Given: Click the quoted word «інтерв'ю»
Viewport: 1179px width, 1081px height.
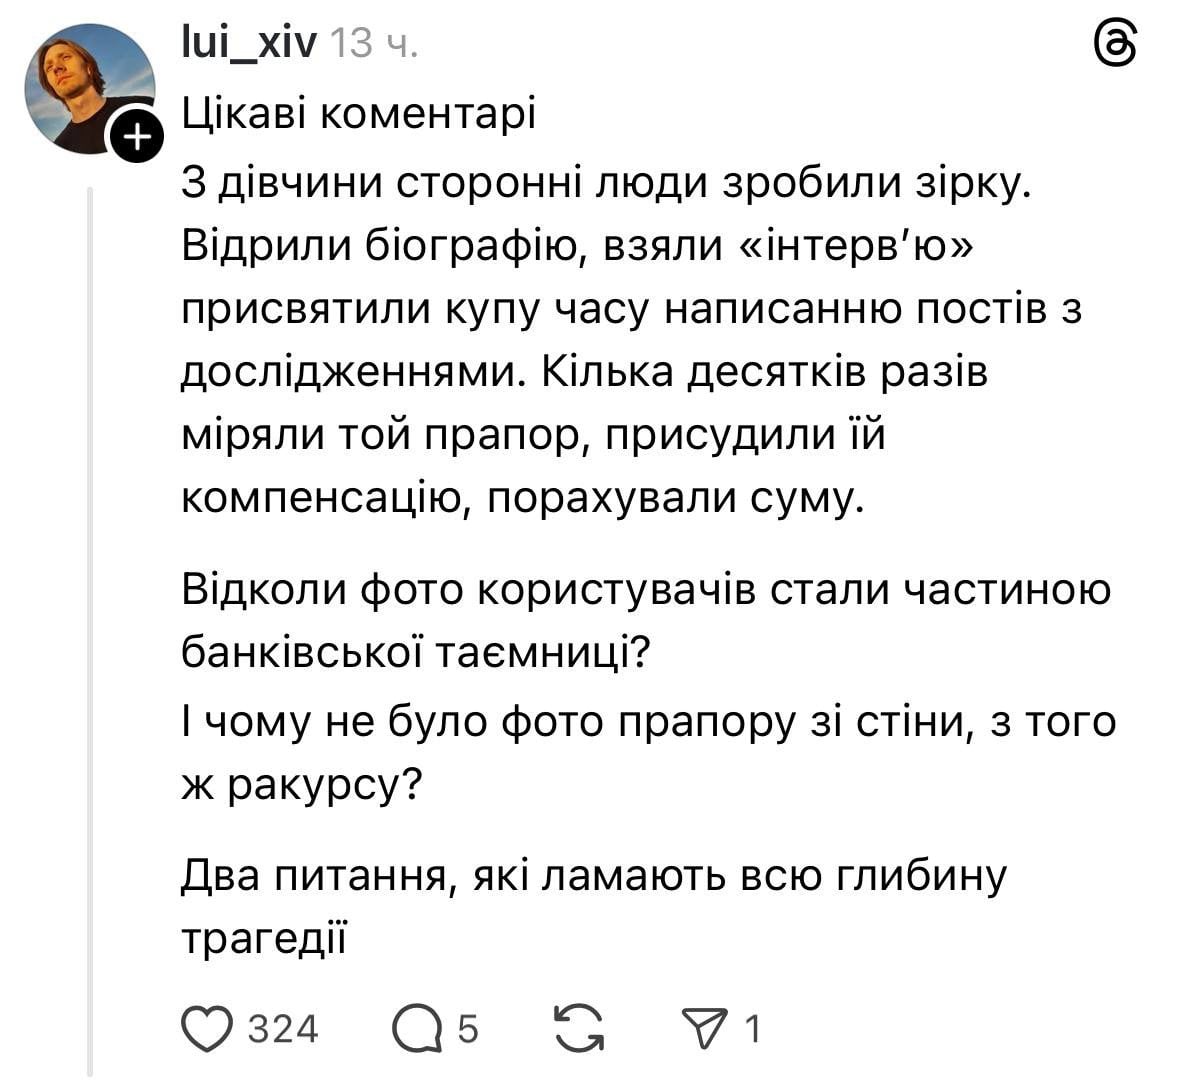Looking at the screenshot, I should (856, 246).
